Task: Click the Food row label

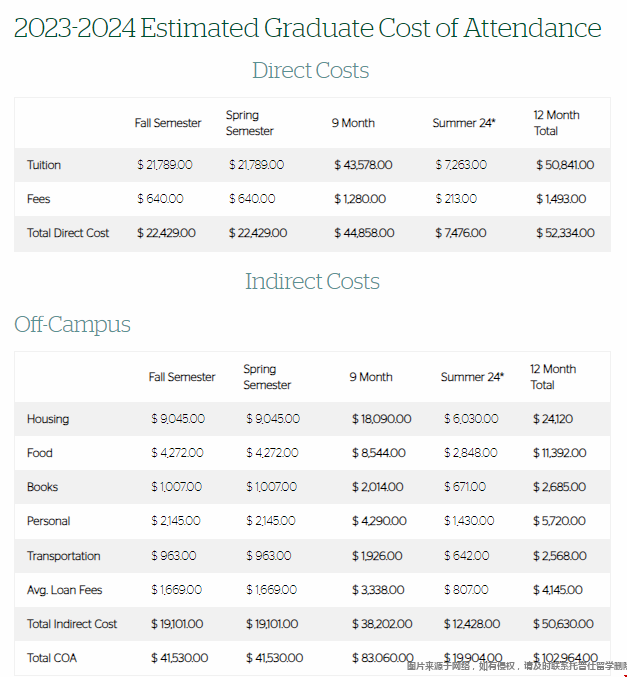Action: (39, 453)
